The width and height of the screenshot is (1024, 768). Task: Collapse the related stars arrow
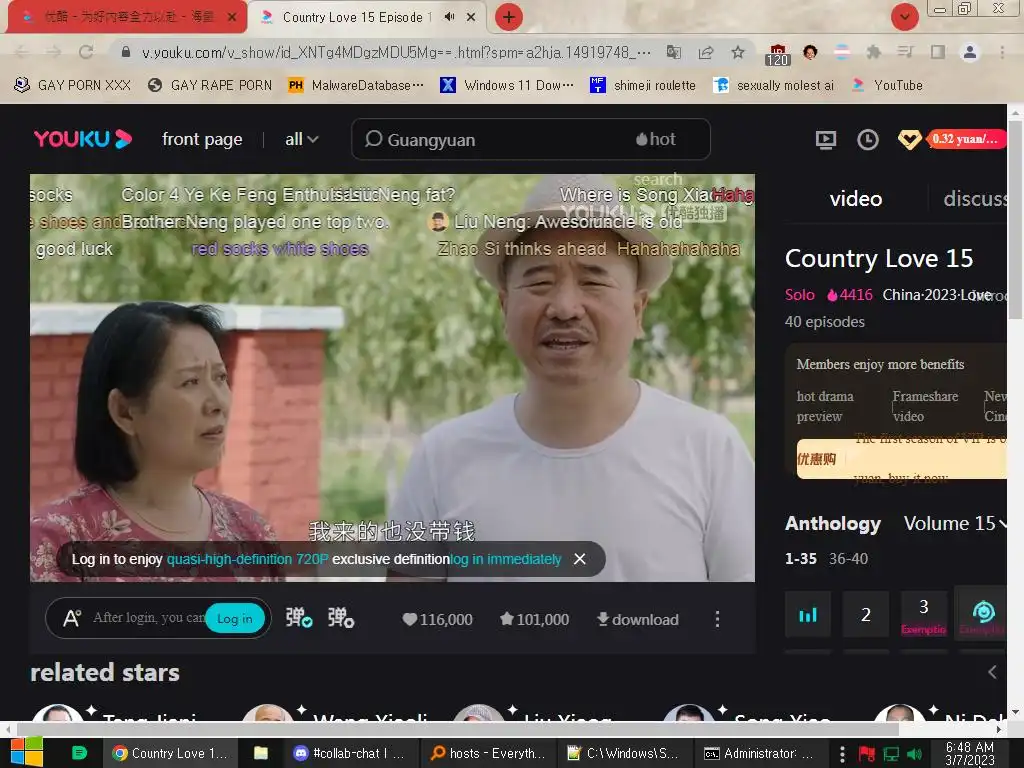pyautogui.click(x=993, y=672)
